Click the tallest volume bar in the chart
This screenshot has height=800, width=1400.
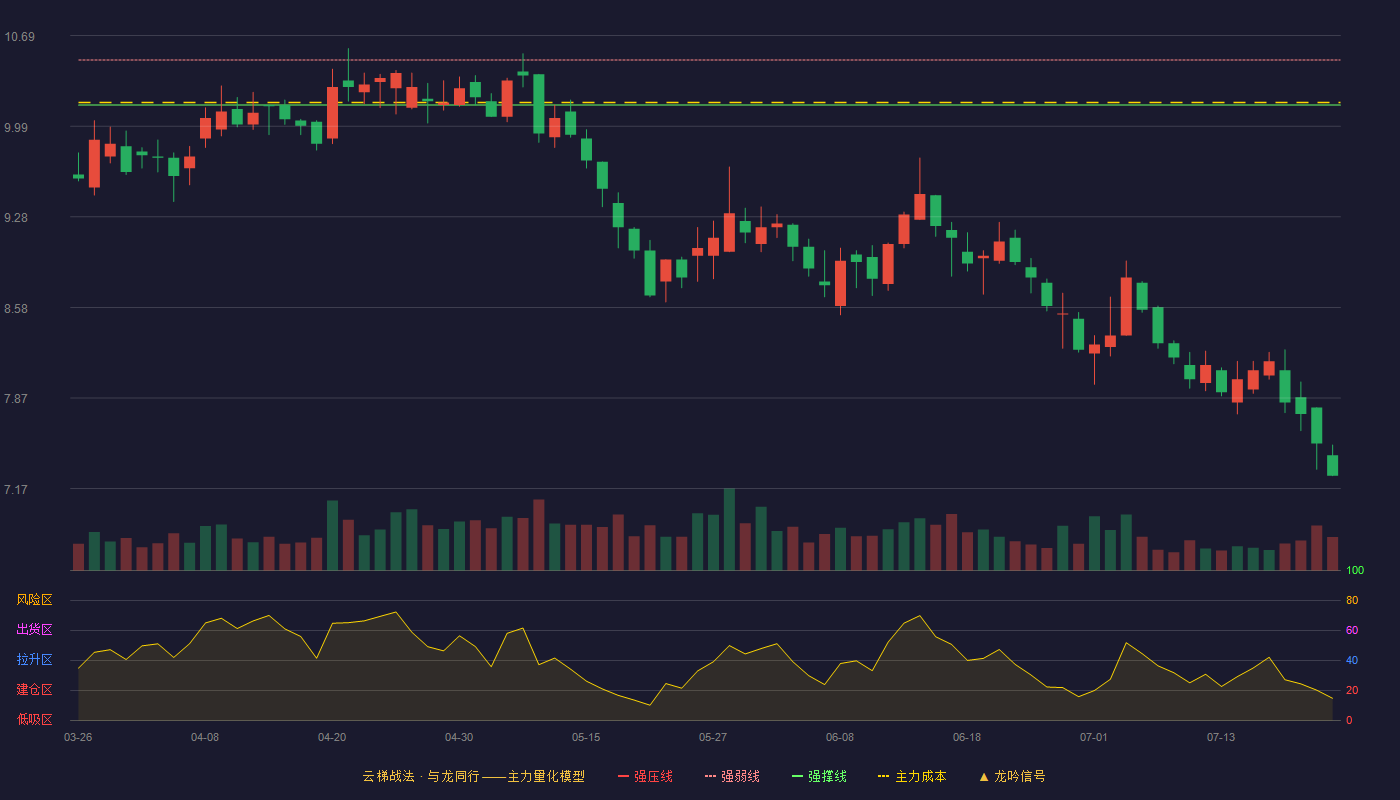pos(729,529)
